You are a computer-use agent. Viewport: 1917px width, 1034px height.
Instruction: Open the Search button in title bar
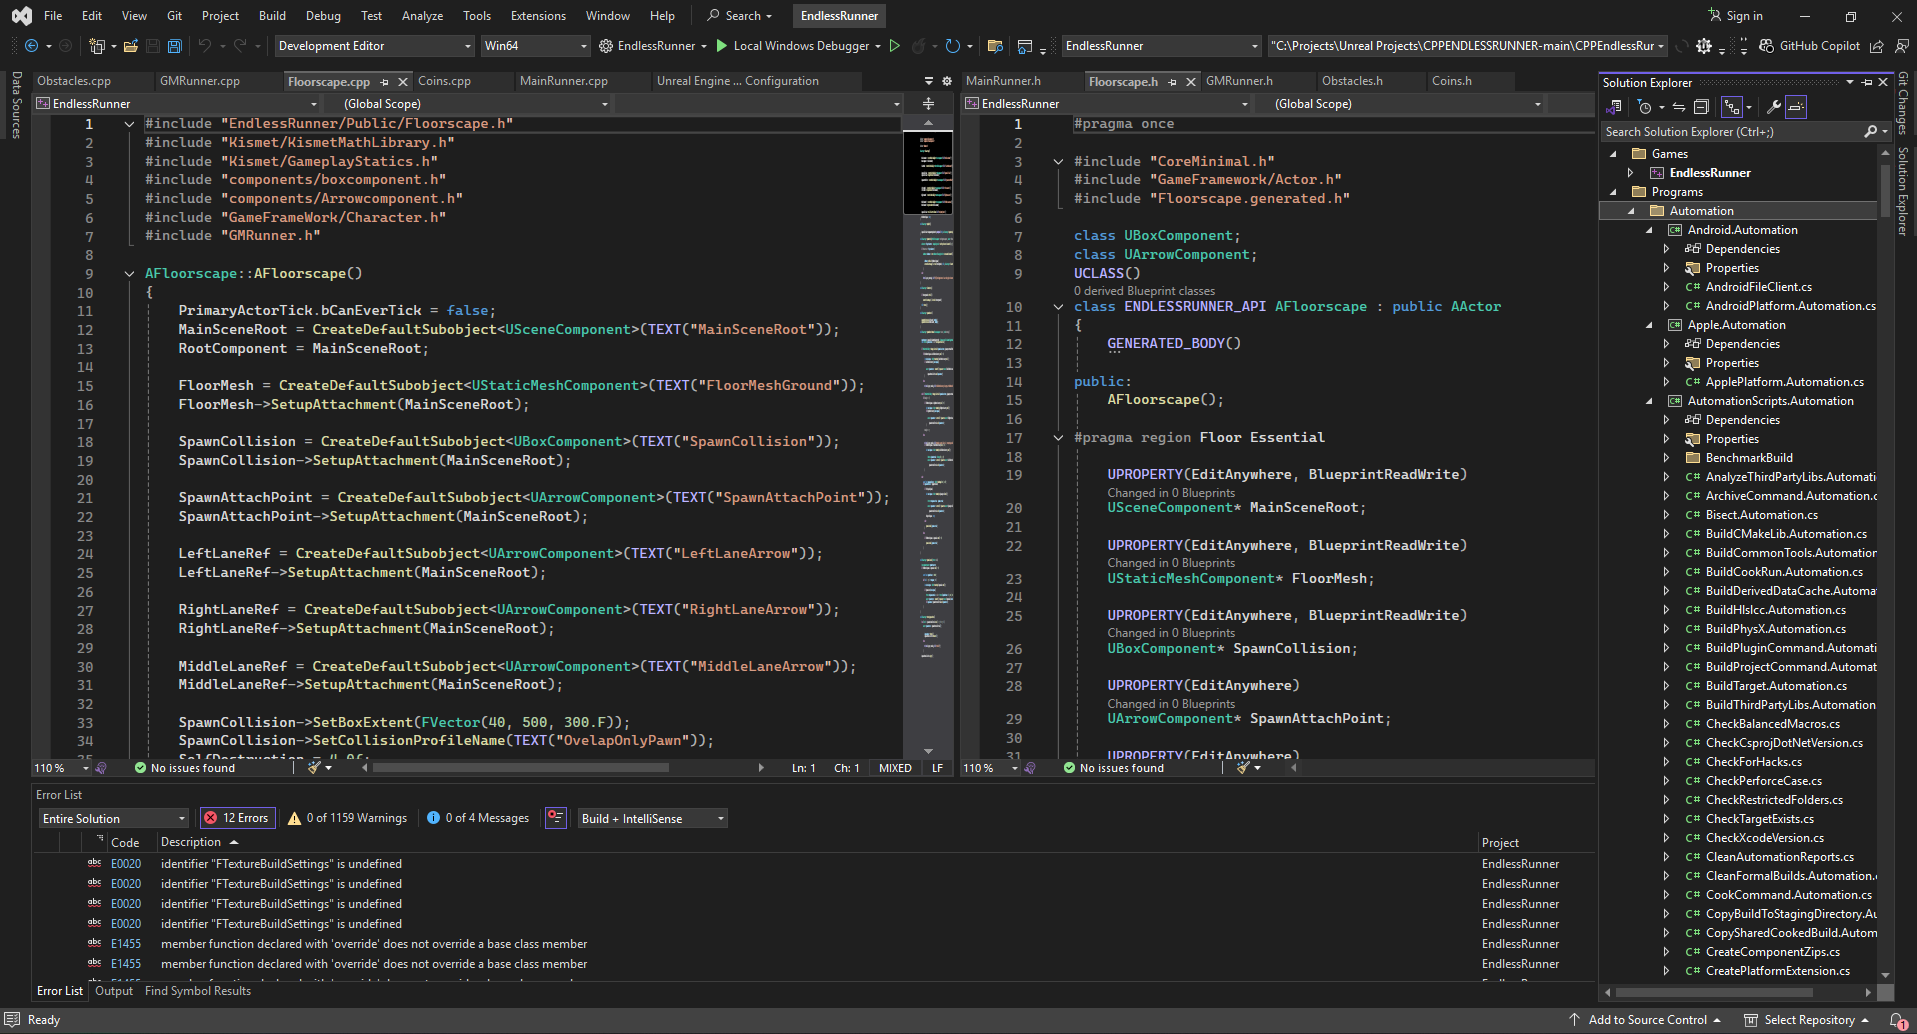click(x=740, y=16)
